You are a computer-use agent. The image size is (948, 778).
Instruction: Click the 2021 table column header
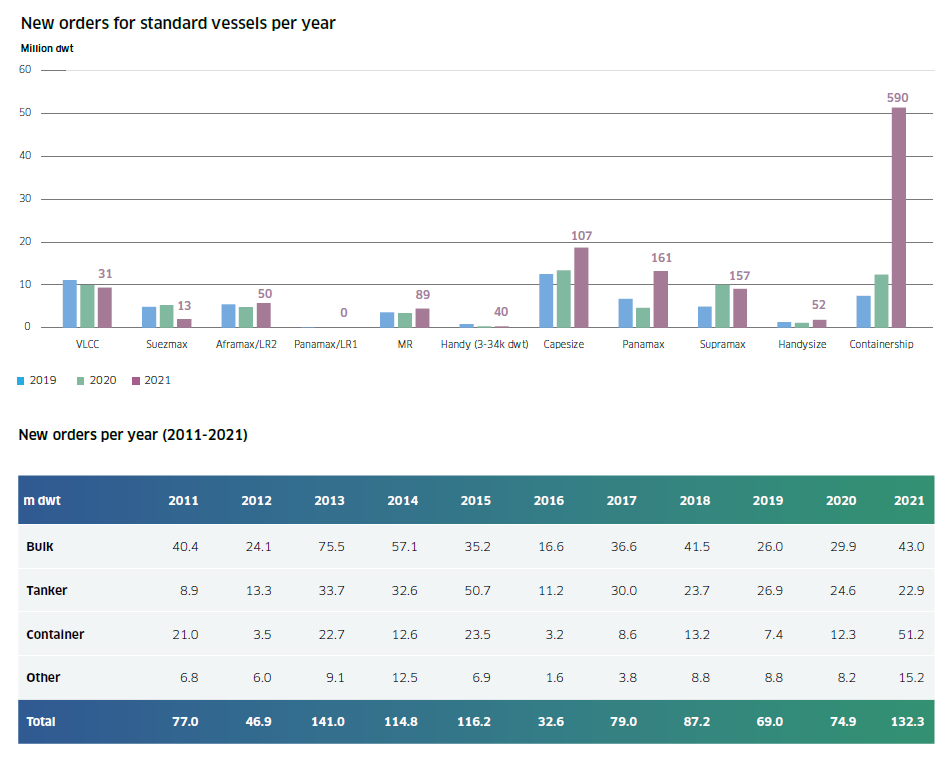coord(907,500)
